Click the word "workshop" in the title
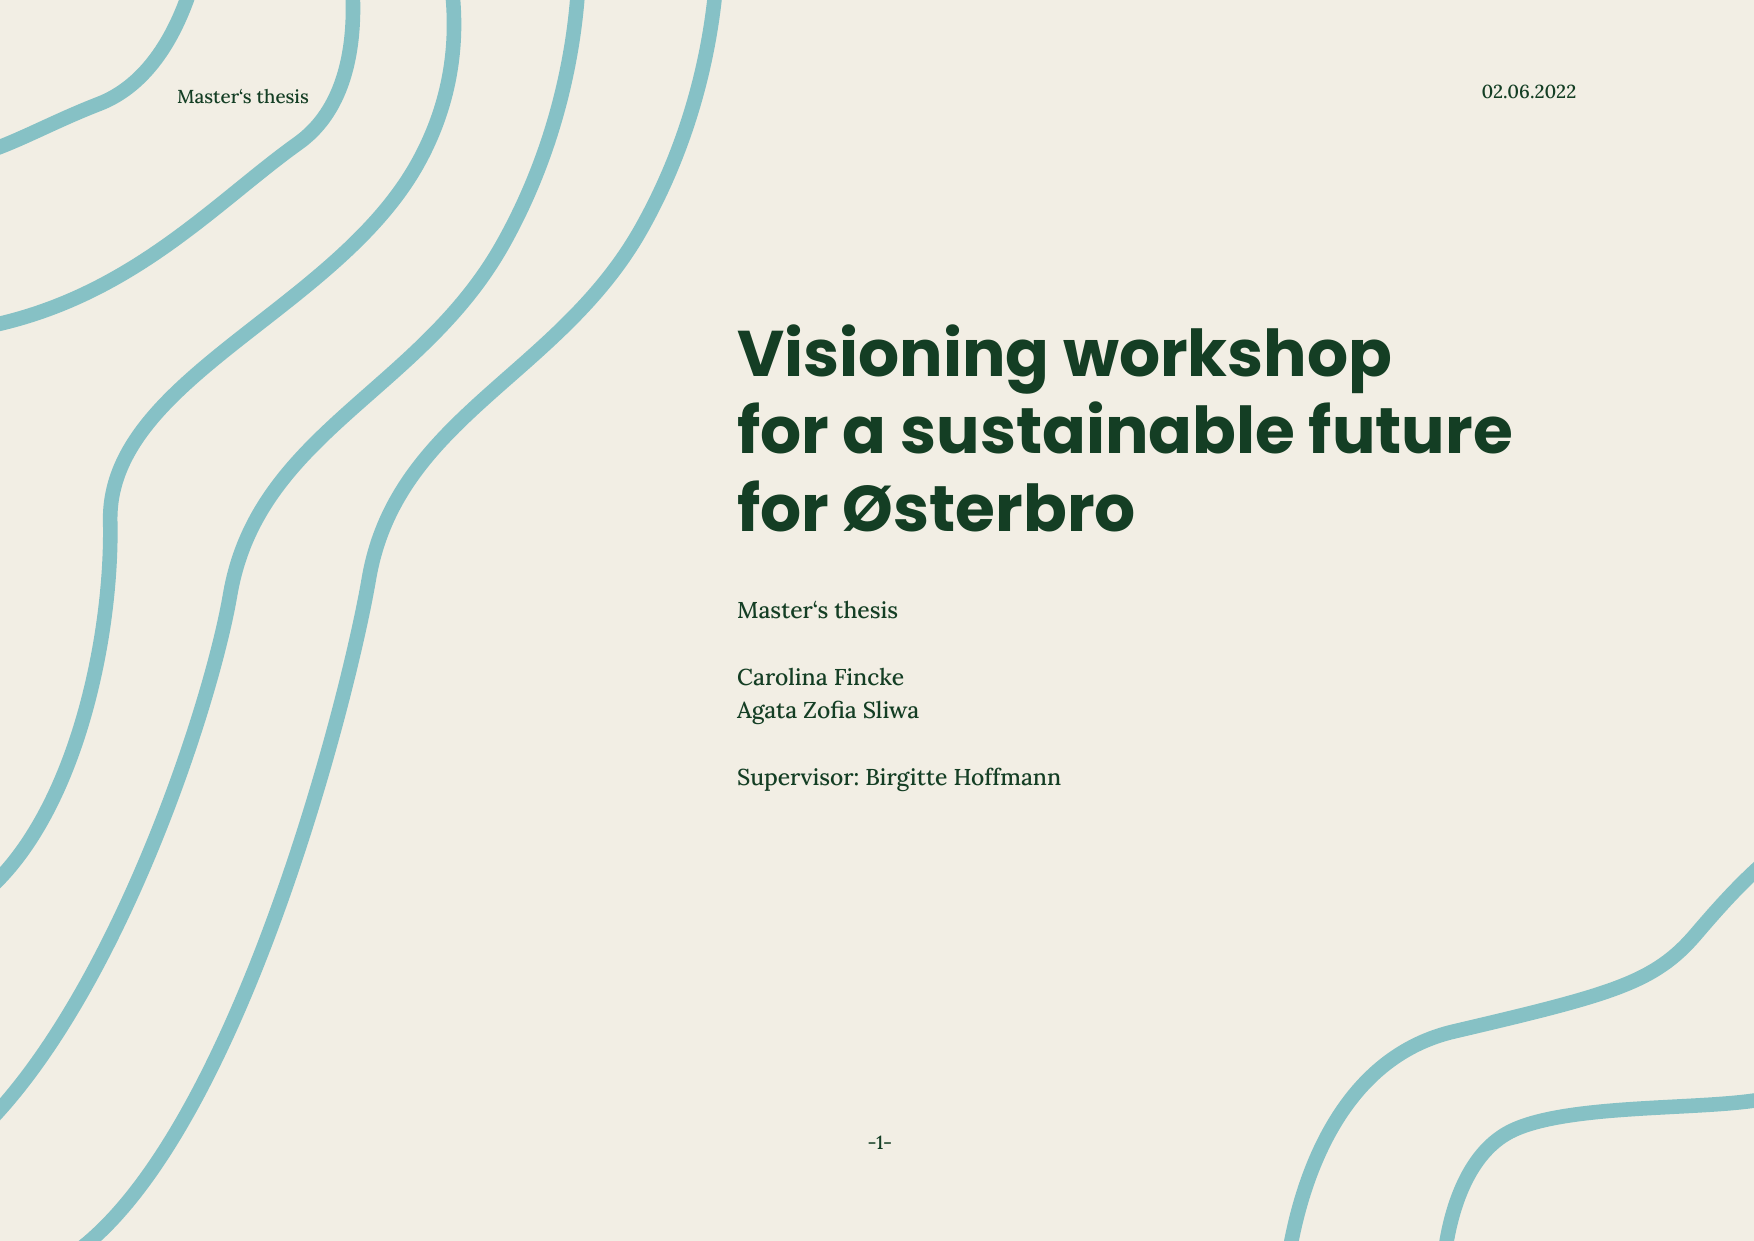The height and width of the screenshot is (1241, 1754). point(1226,355)
